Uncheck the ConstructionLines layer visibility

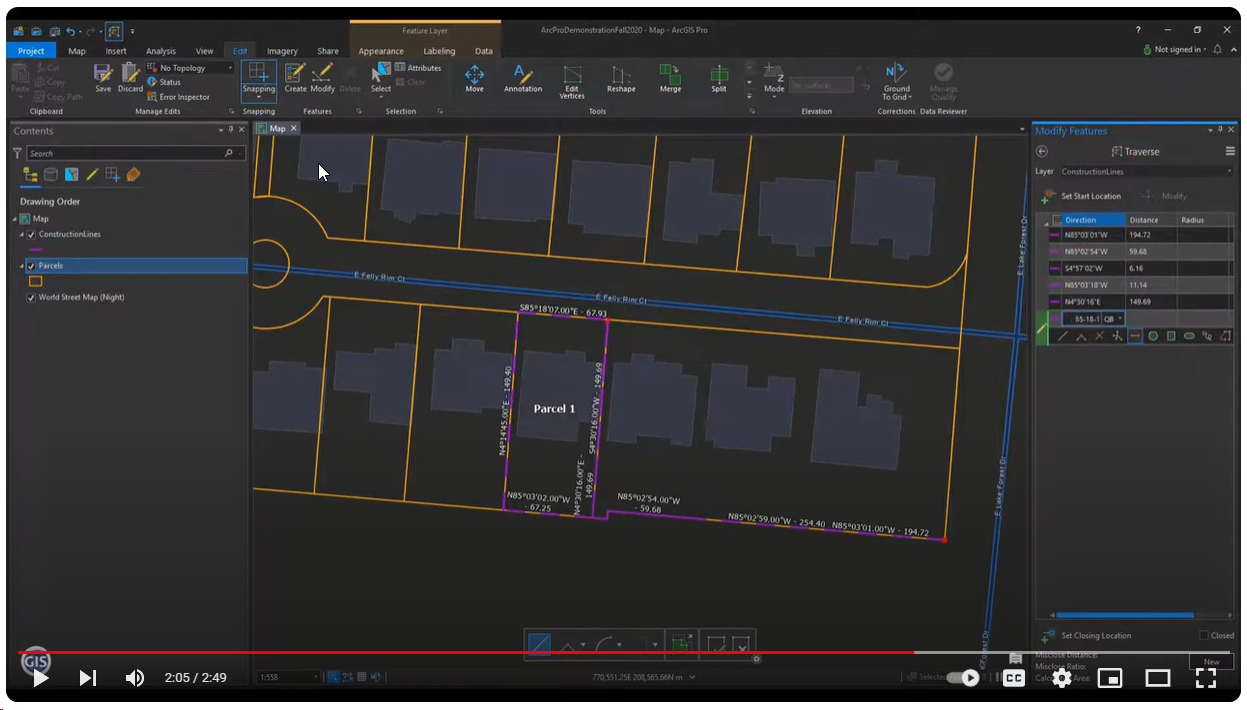coord(31,234)
